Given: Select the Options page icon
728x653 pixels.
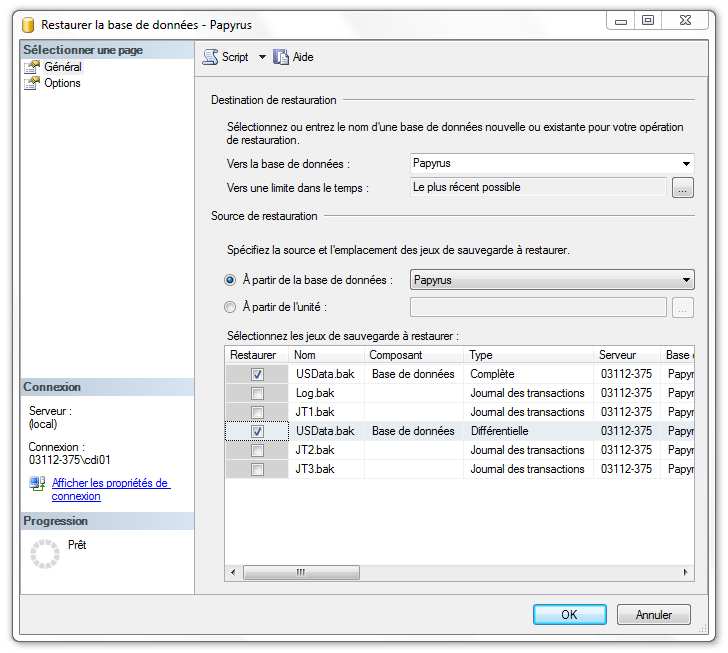Looking at the screenshot, I should pyautogui.click(x=31, y=83).
